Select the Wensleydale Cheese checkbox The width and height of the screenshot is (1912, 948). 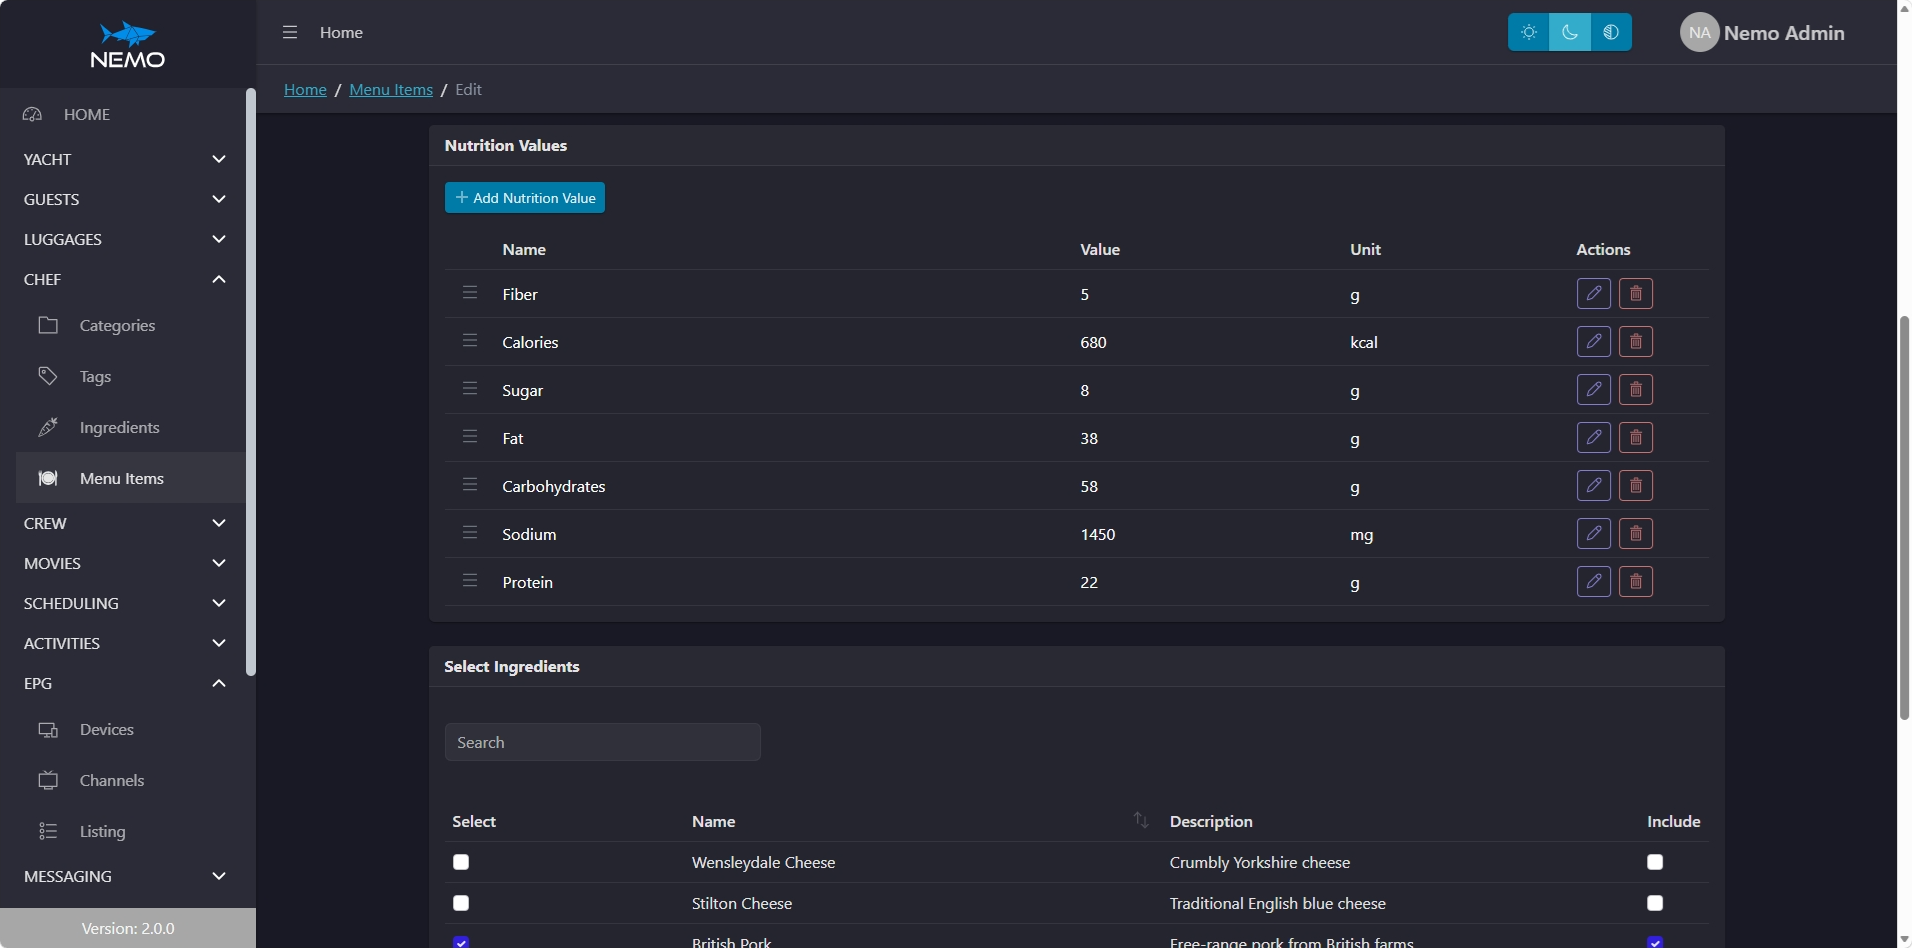coord(461,862)
